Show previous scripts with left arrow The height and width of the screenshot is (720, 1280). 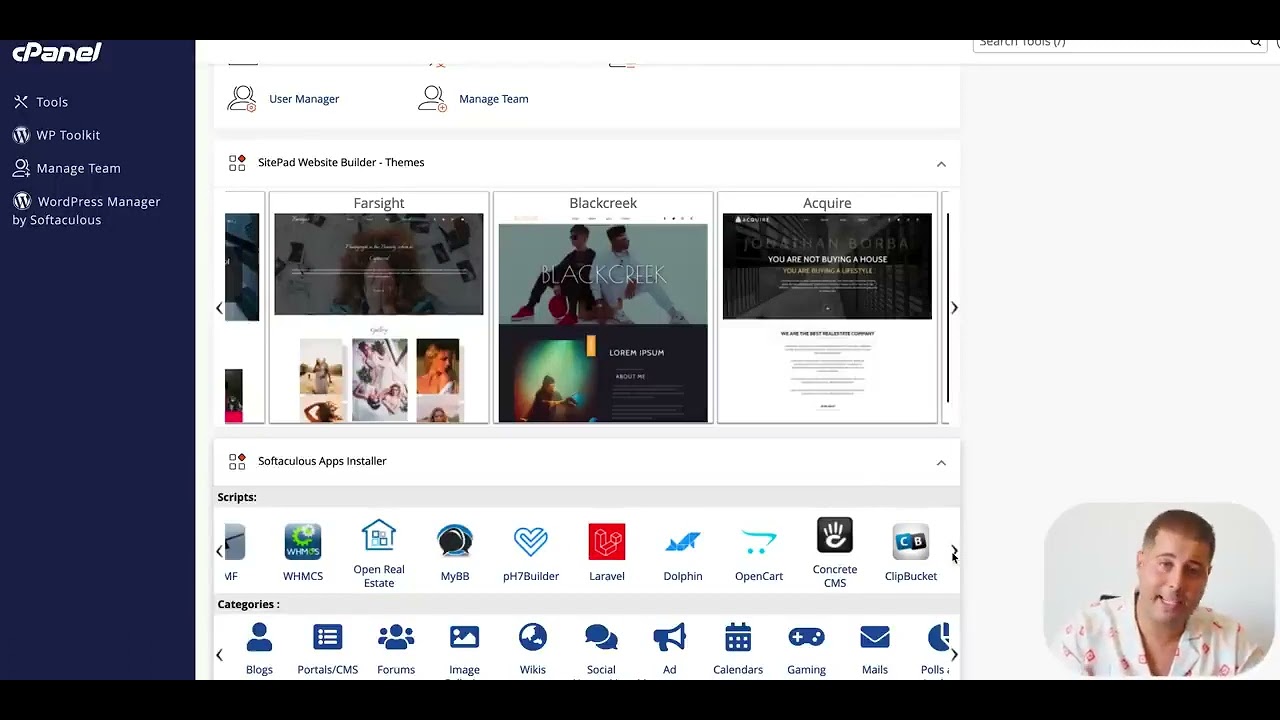point(219,551)
